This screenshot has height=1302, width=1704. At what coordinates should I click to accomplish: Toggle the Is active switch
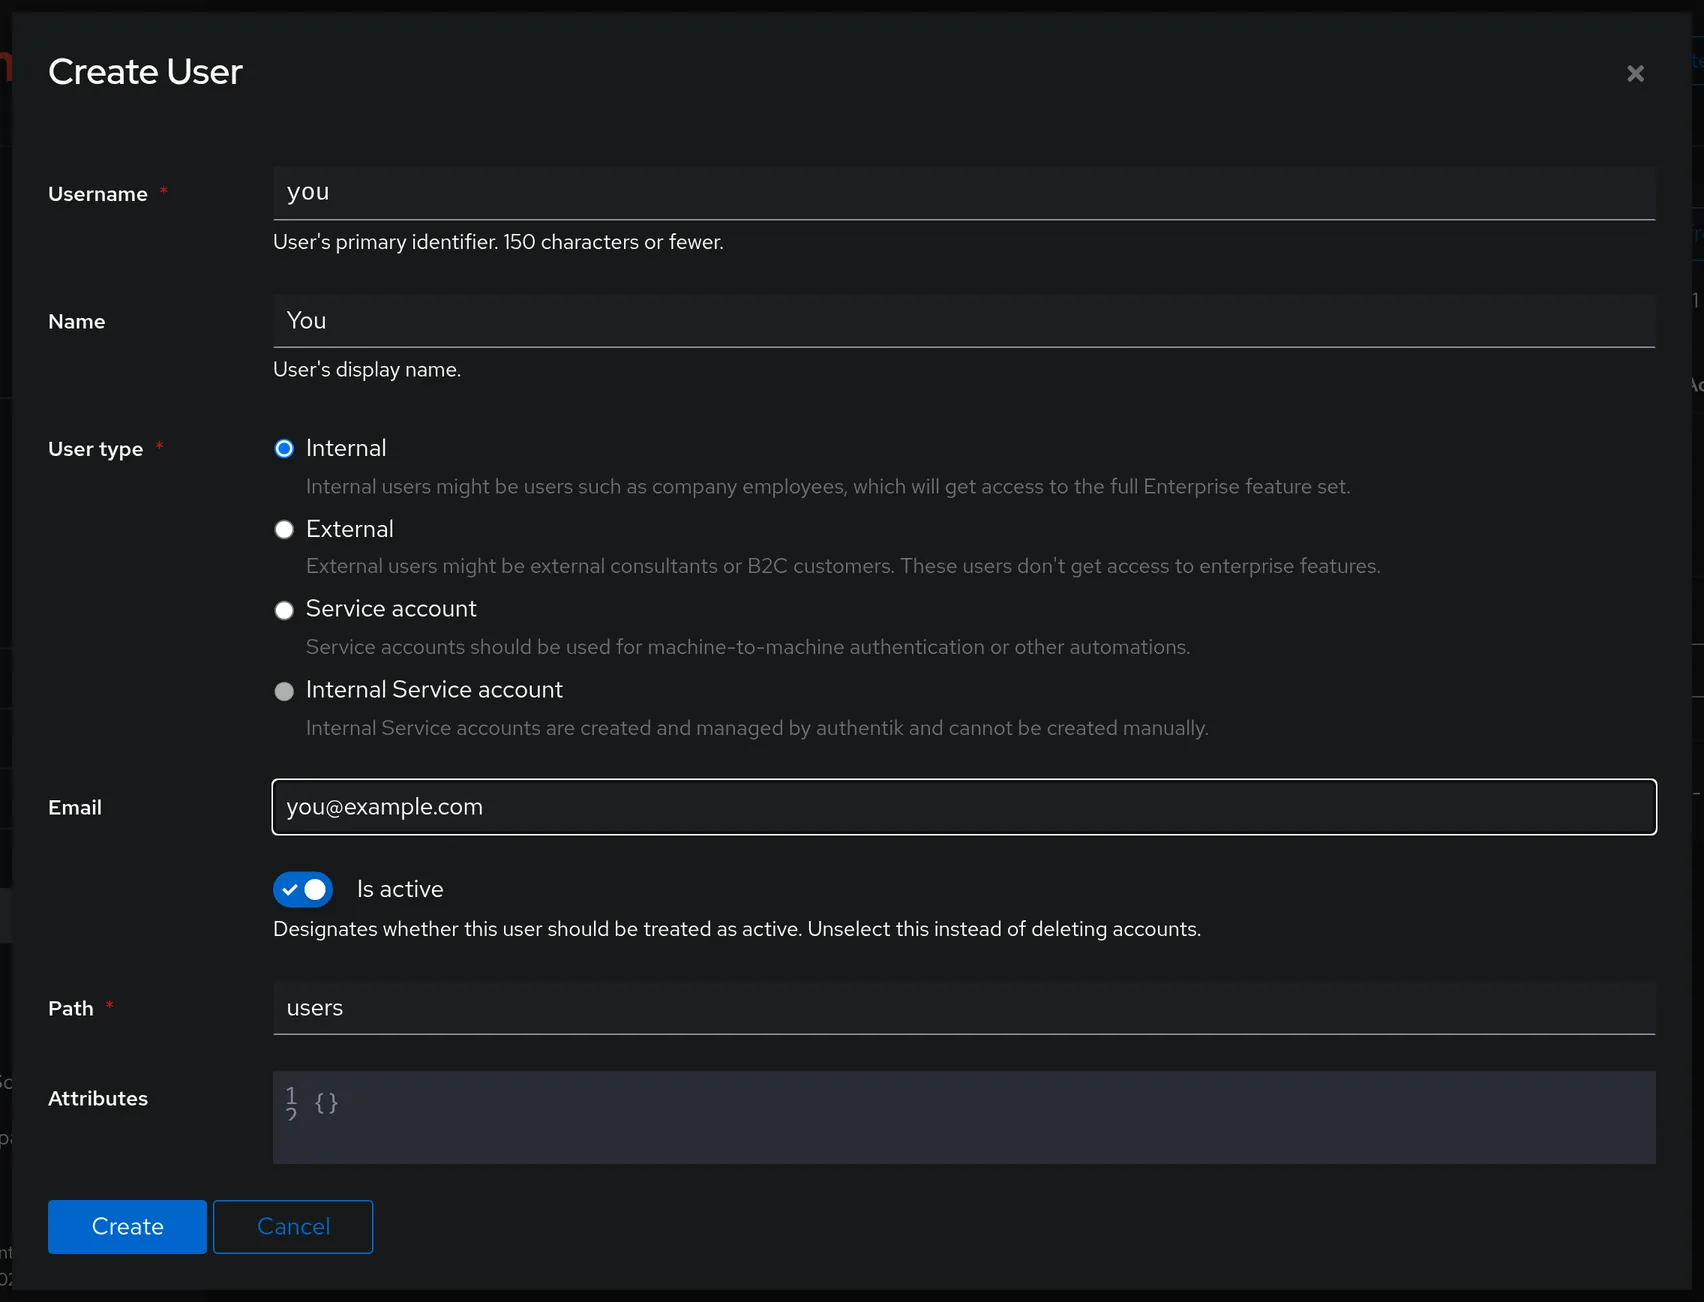[x=303, y=889]
